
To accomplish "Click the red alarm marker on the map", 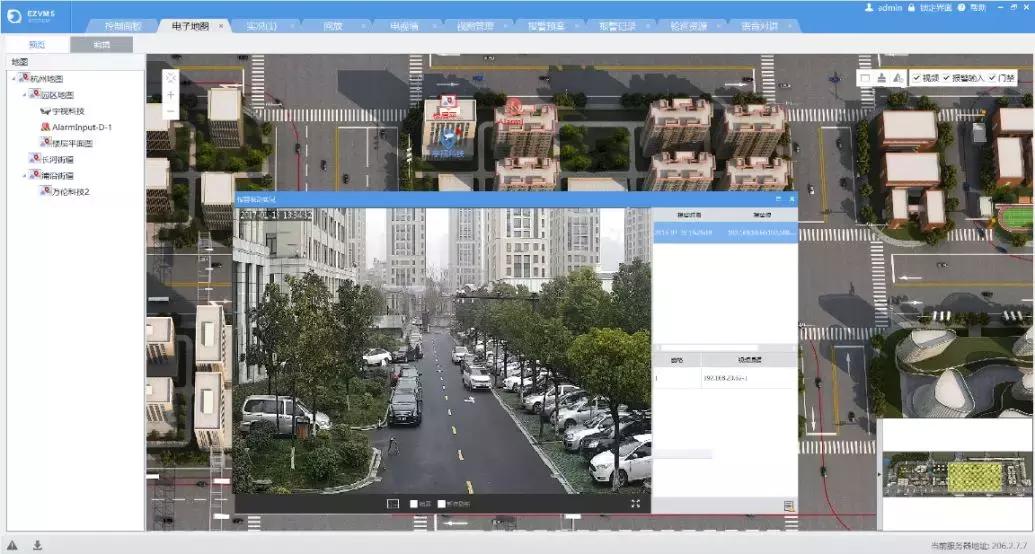I will click(513, 106).
